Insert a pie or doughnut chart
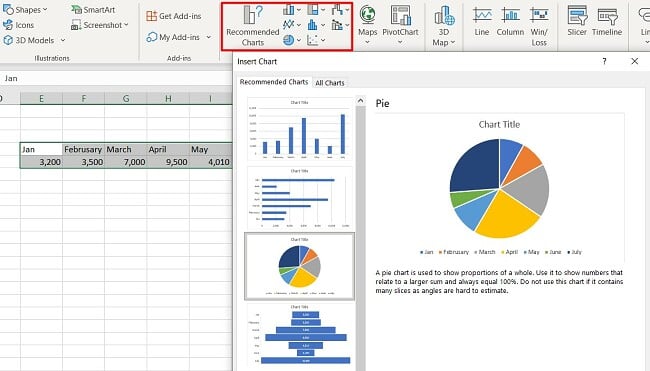 (289, 40)
